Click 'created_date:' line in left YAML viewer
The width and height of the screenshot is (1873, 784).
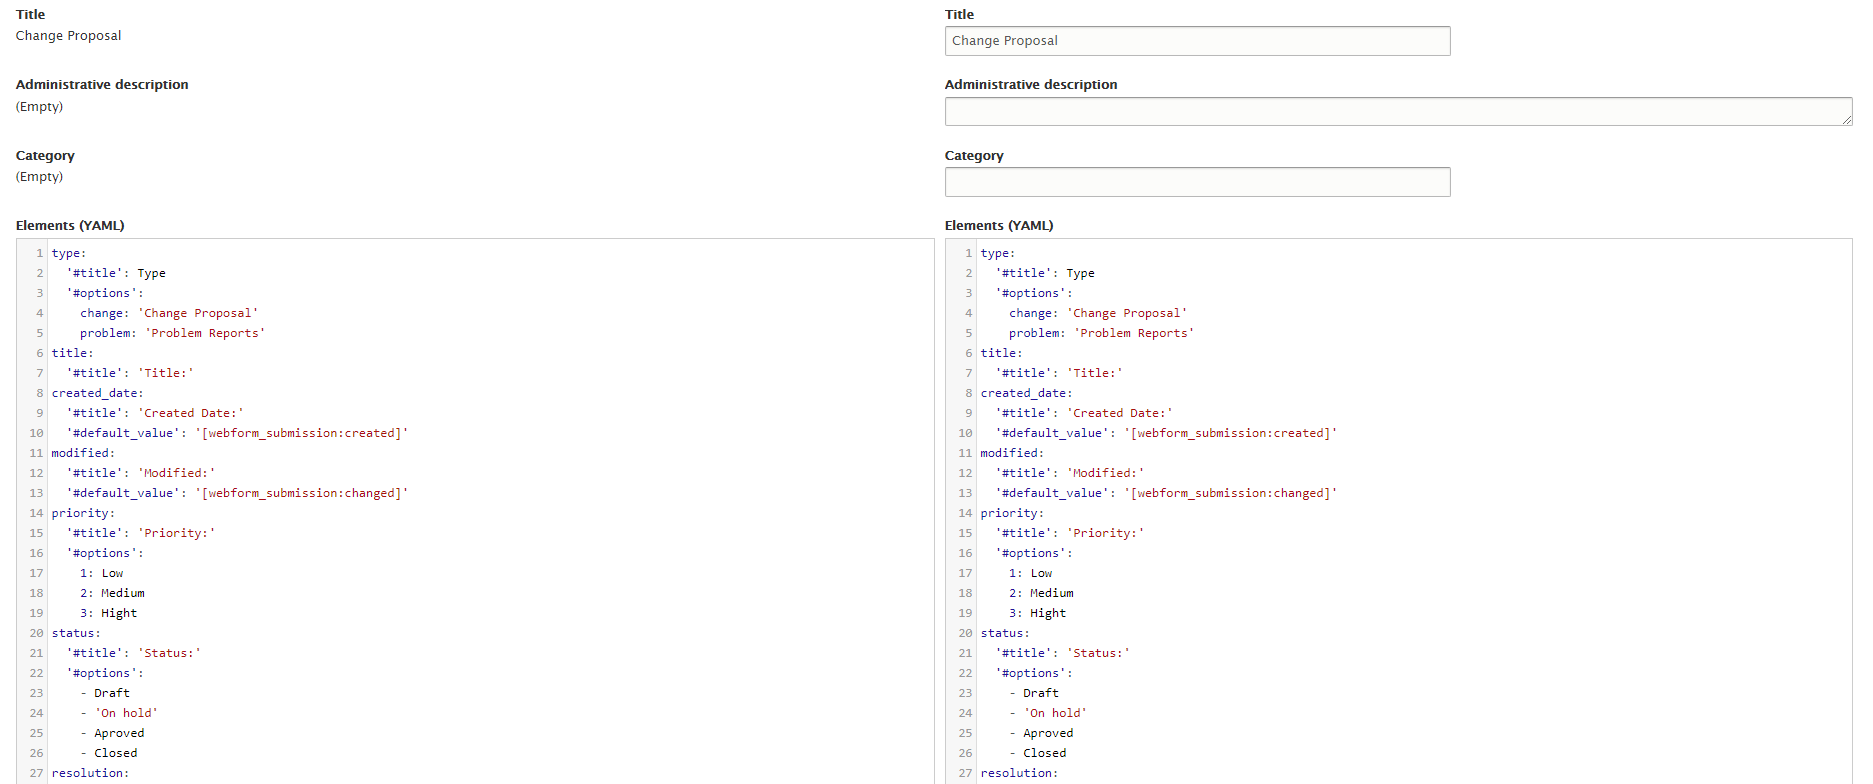(x=97, y=393)
